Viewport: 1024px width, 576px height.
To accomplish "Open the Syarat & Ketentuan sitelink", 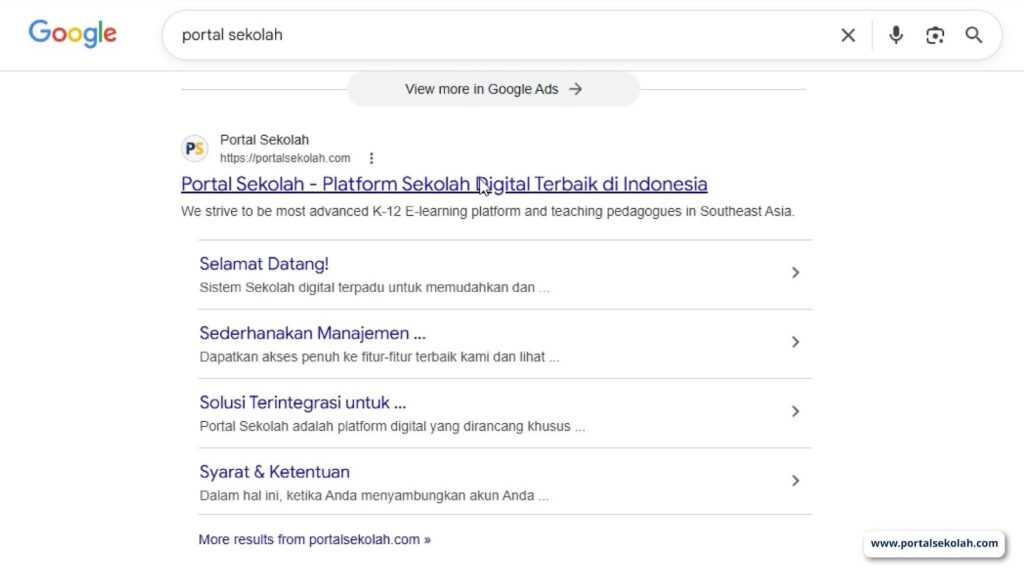I will 274,472.
